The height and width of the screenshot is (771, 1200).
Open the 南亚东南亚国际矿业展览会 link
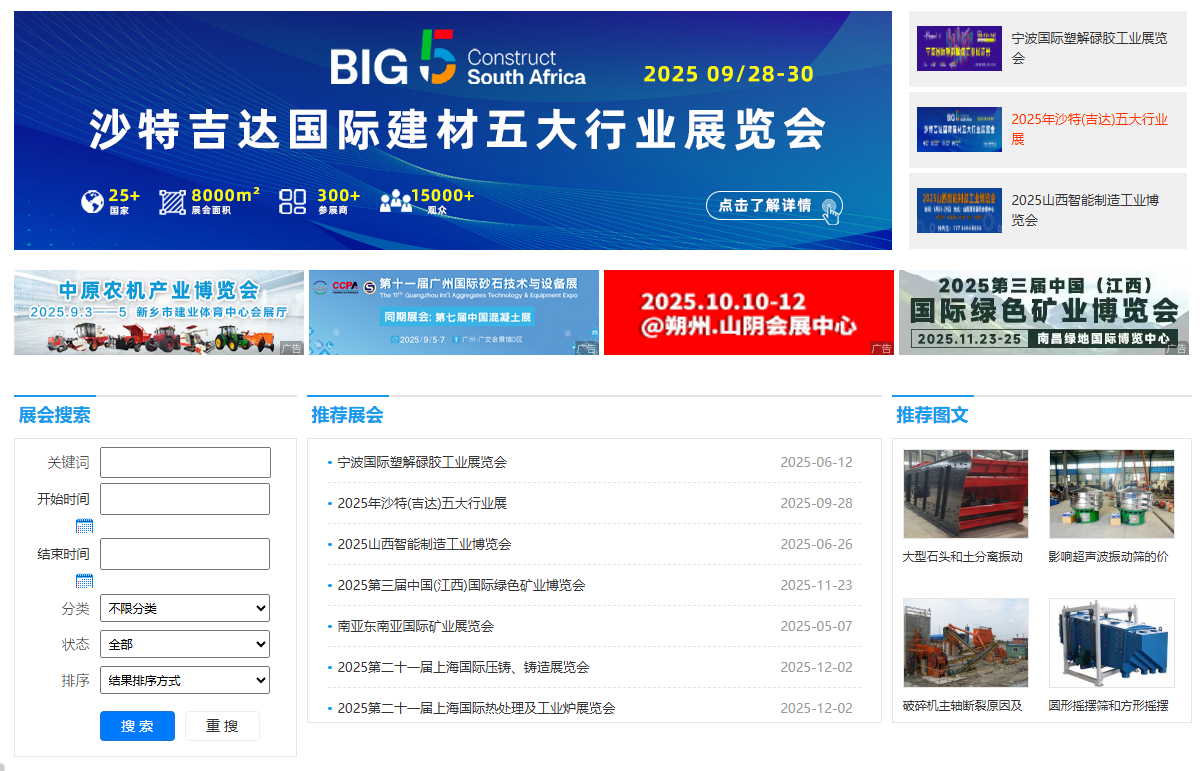point(415,626)
